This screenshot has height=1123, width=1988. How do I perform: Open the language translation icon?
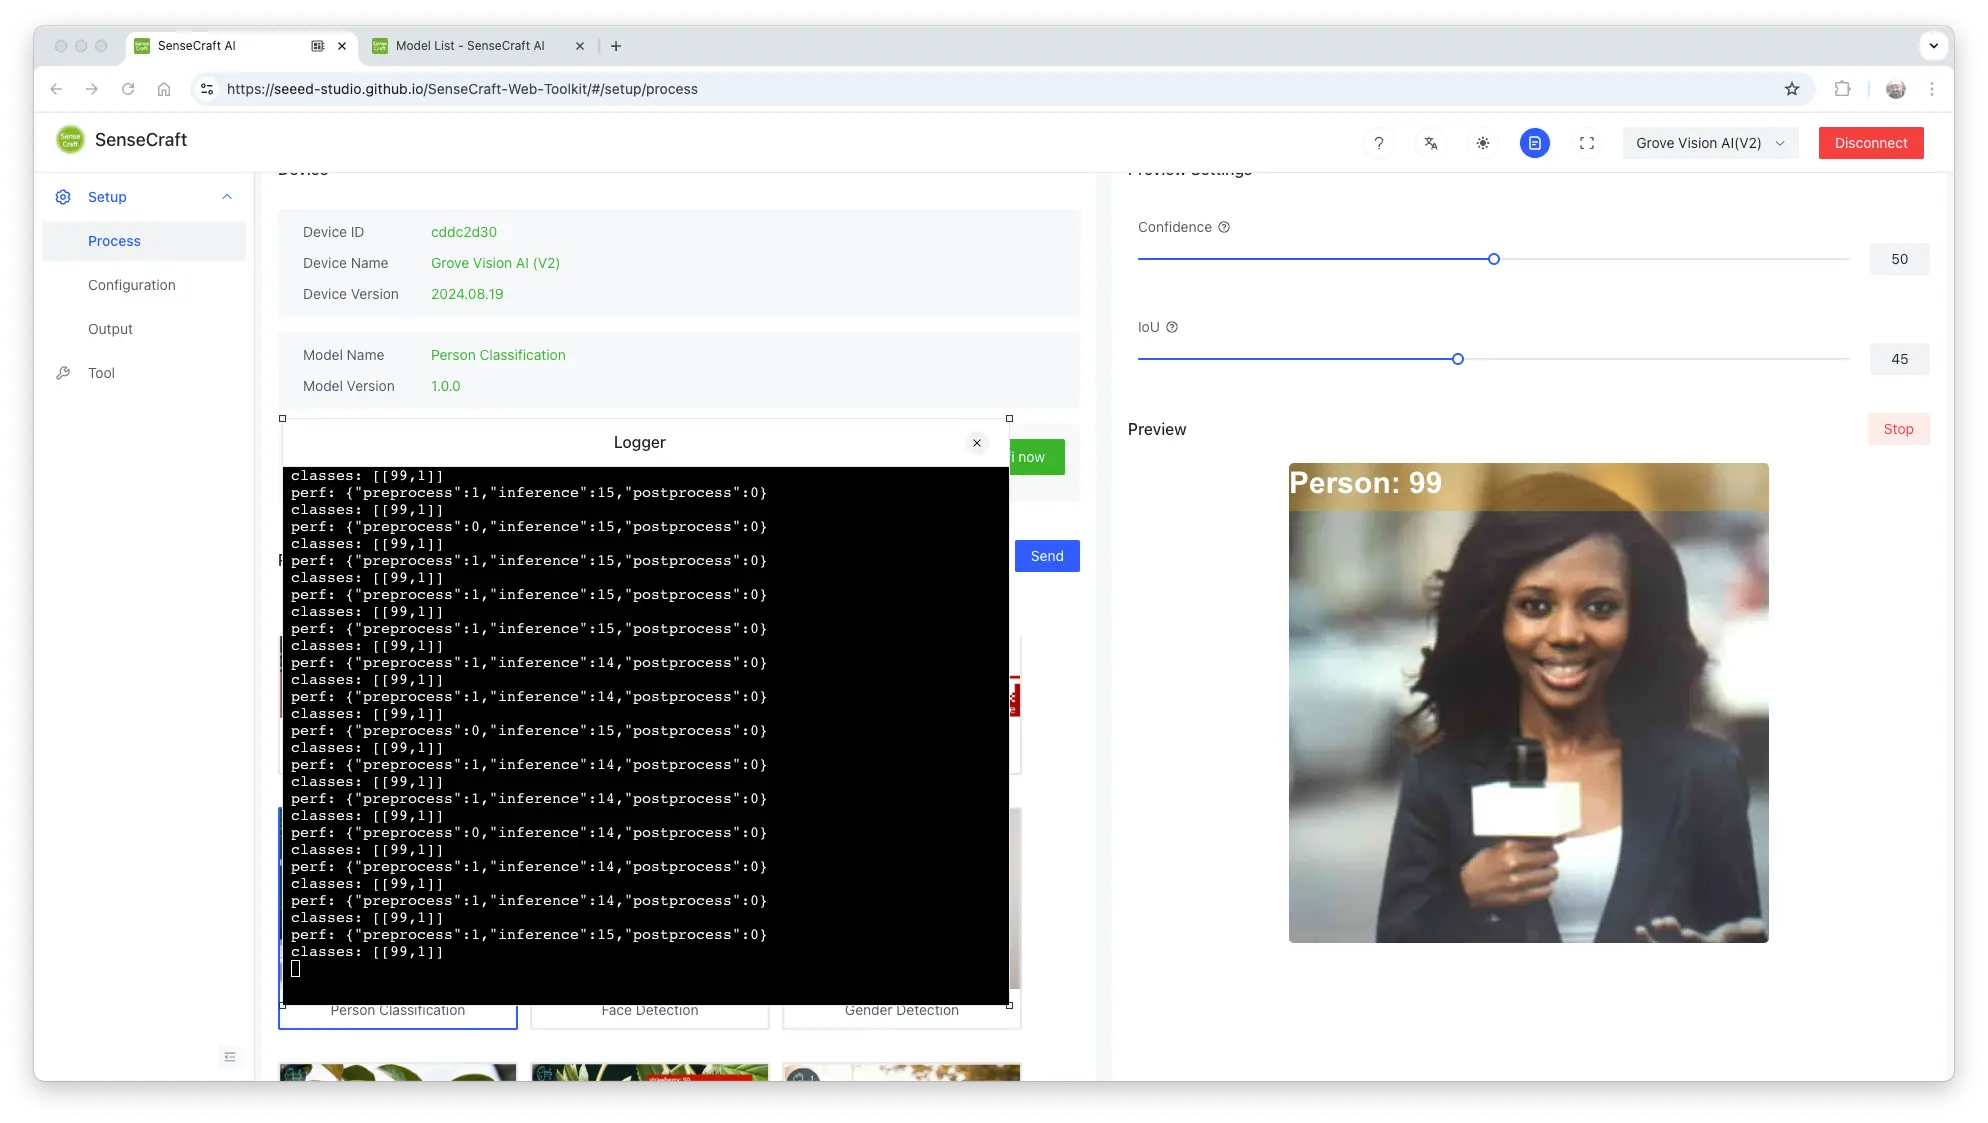tap(1431, 143)
